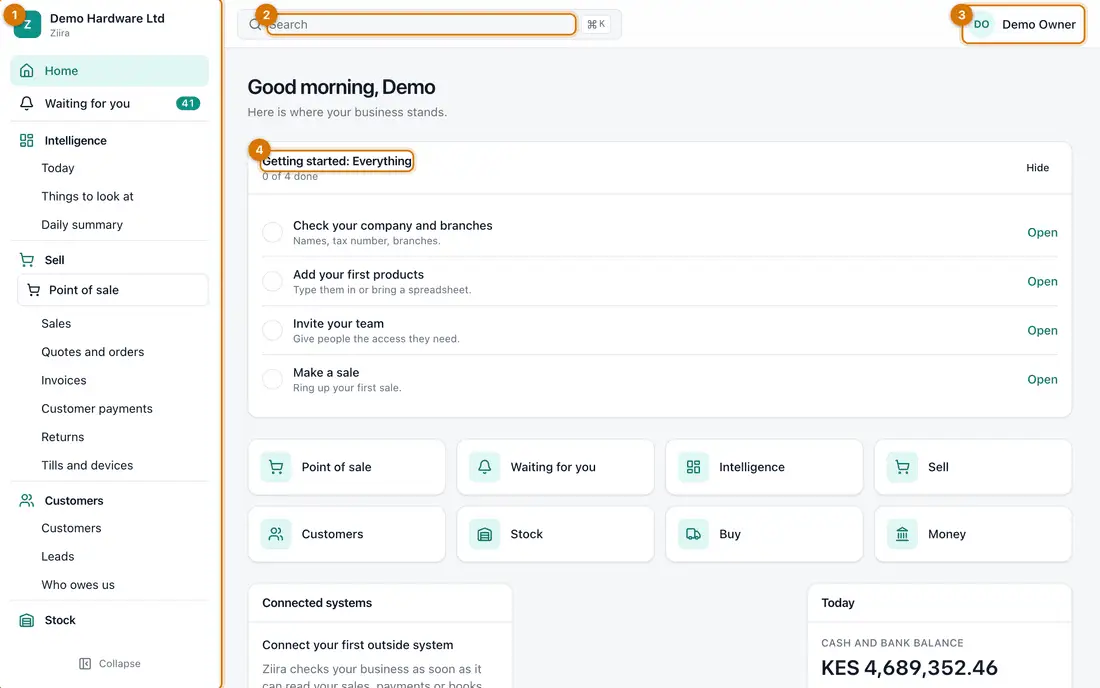1100x688 pixels.
Task: Click the Command-K shortcut badge in search bar
Action: 596,25
